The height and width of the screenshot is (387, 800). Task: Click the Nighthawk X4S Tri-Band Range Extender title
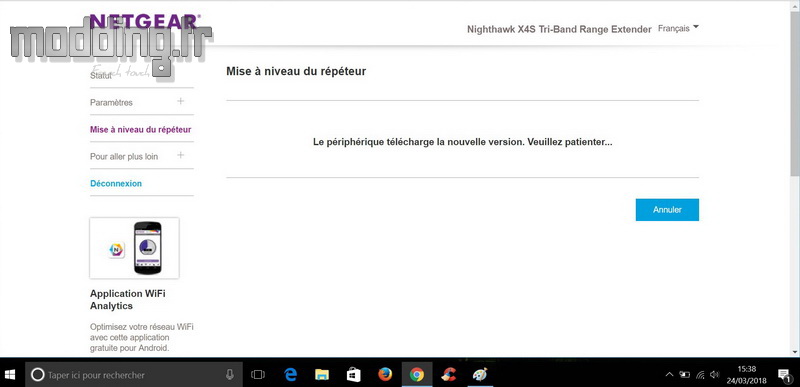(x=559, y=30)
